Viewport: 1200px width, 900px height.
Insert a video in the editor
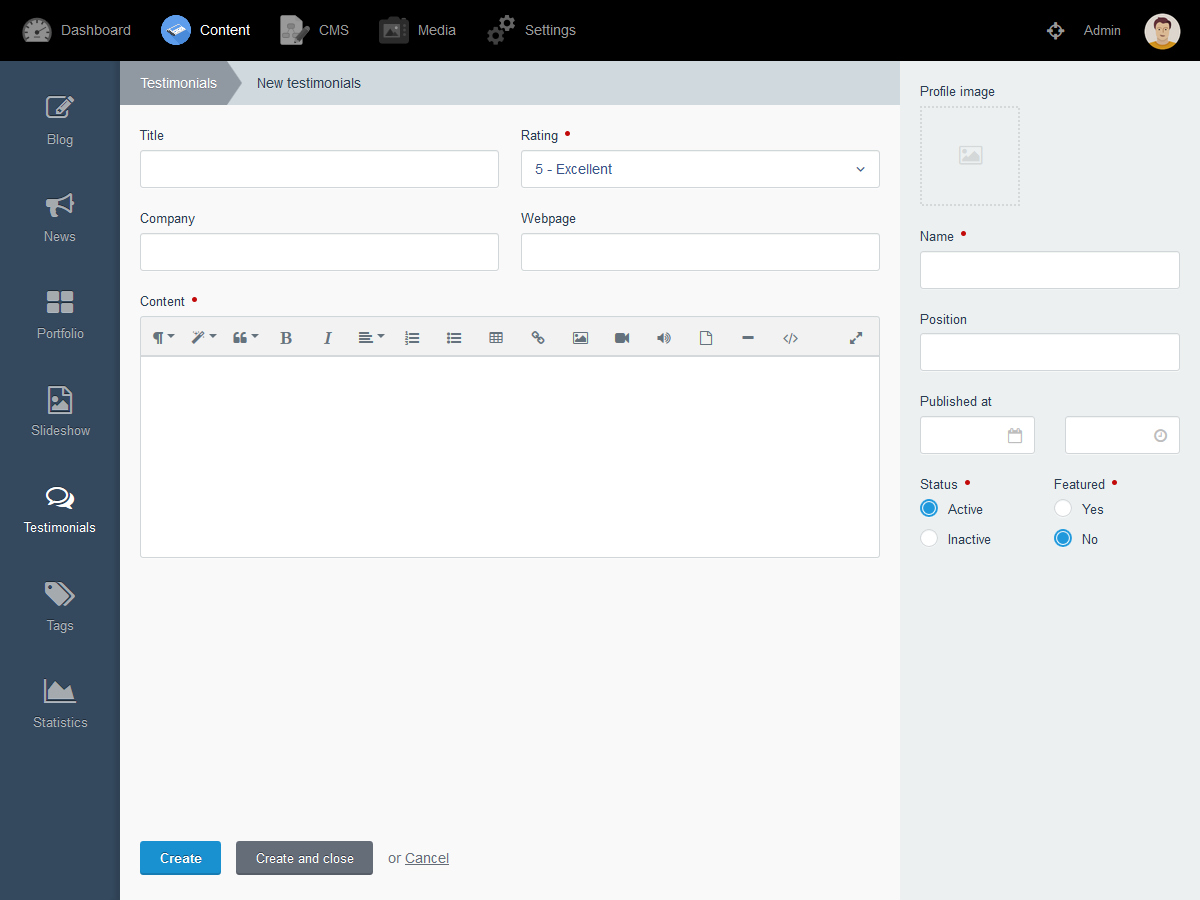tap(622, 338)
